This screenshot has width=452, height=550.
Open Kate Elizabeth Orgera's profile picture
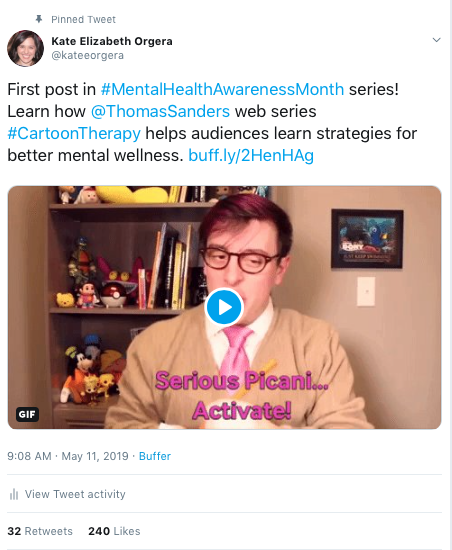(x=25, y=48)
